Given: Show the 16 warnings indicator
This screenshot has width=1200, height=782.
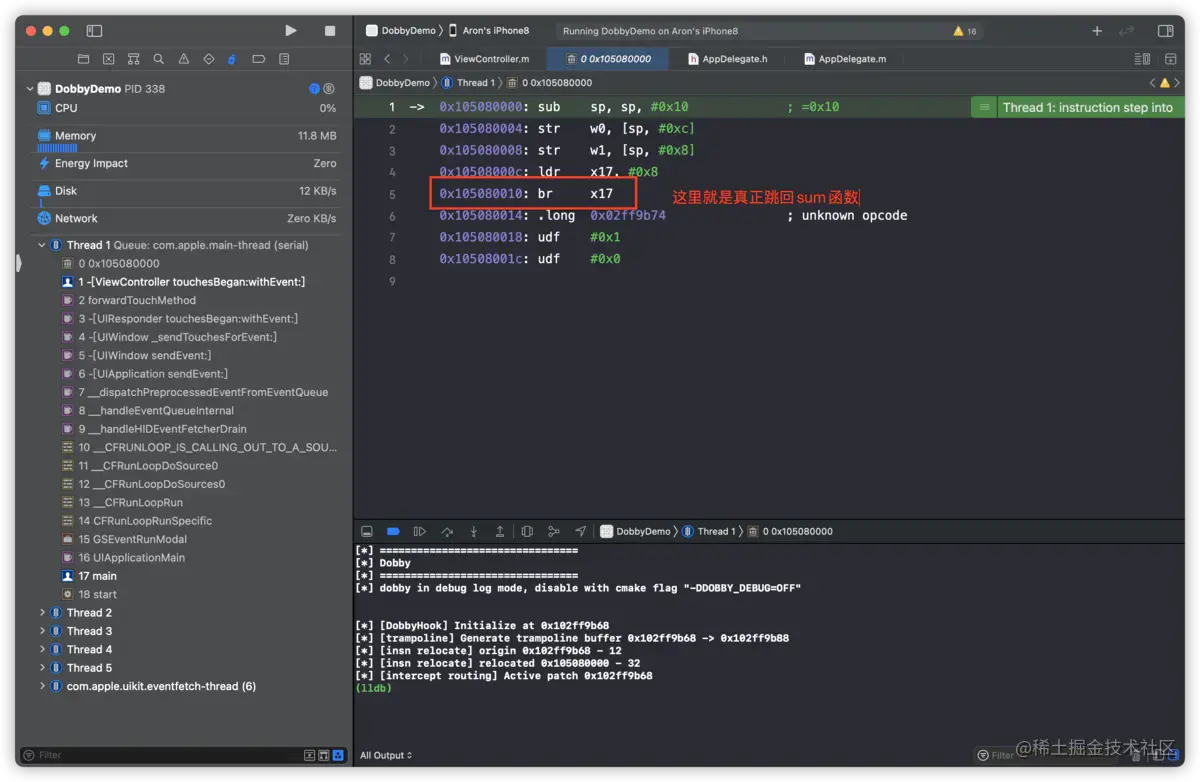Looking at the screenshot, I should point(965,31).
